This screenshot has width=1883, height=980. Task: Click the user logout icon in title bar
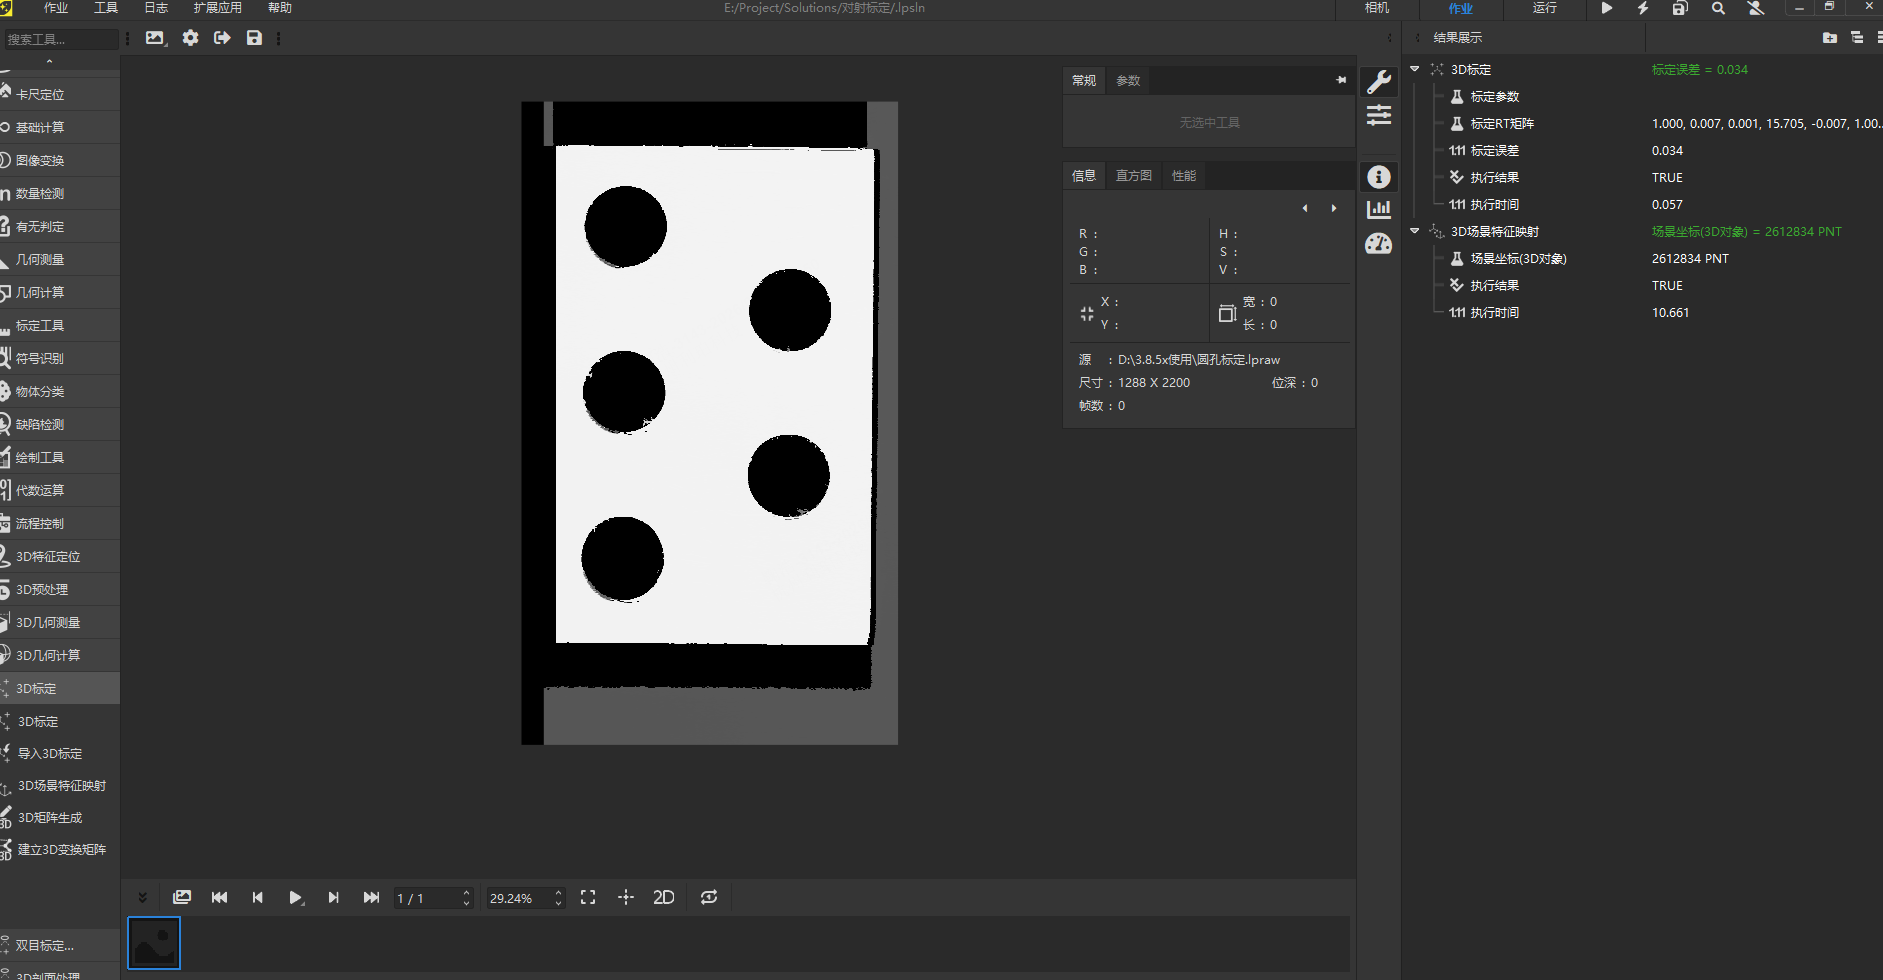coord(1755,8)
